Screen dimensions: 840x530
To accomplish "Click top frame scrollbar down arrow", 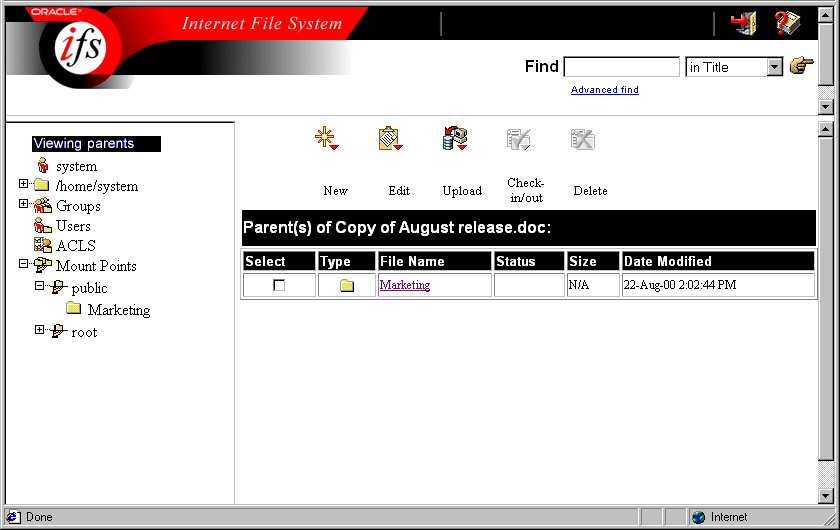I will [826, 107].
